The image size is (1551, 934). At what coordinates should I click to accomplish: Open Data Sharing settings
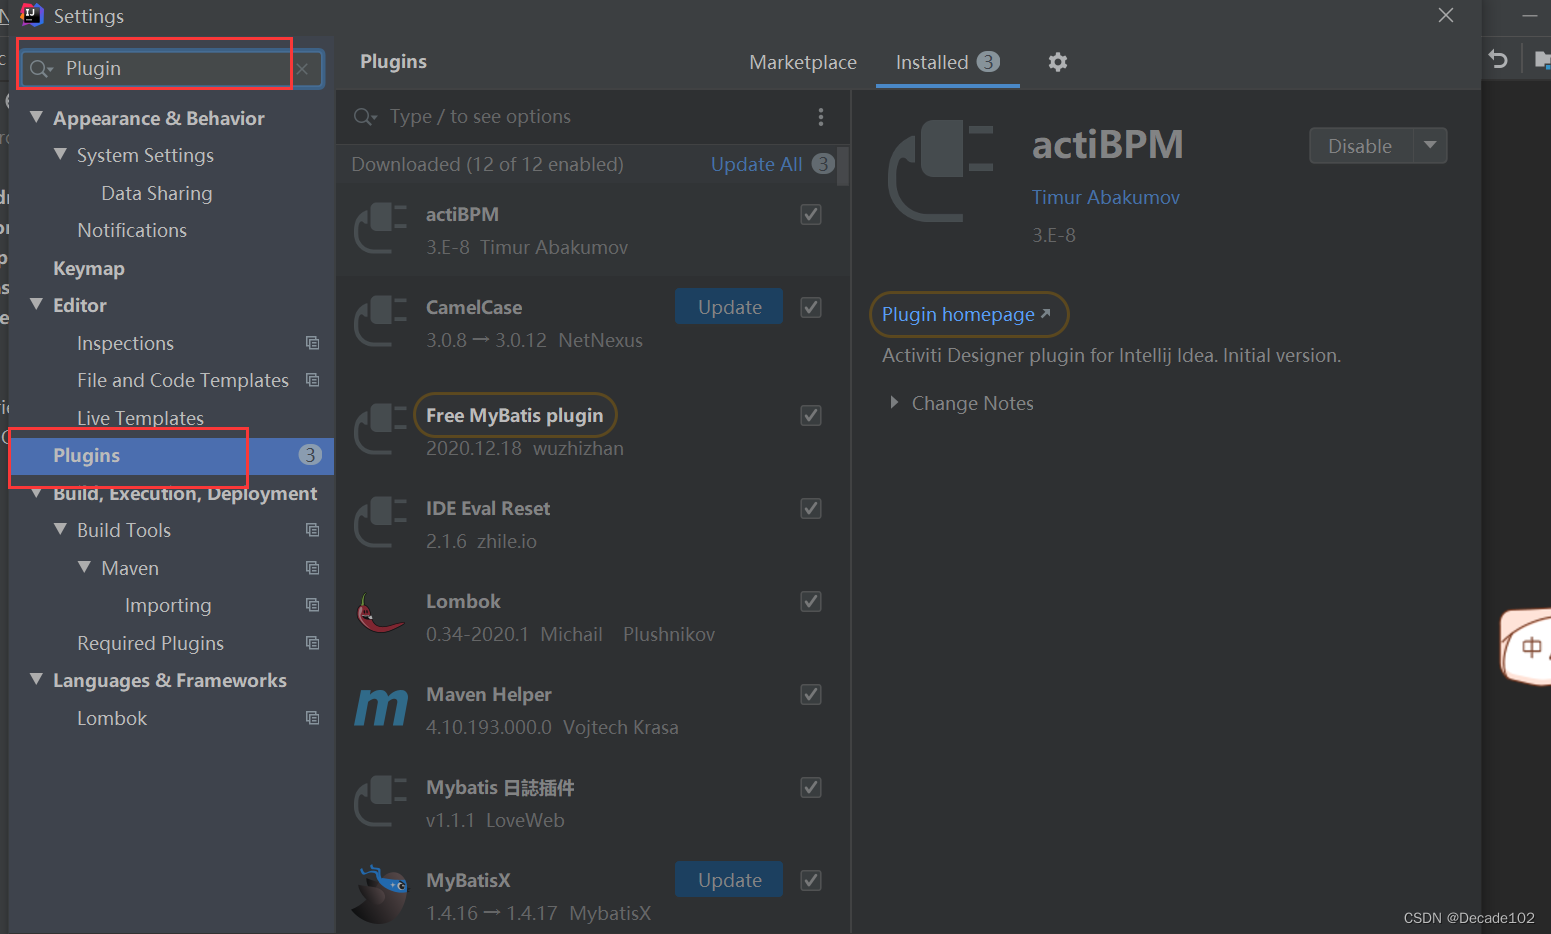click(157, 193)
